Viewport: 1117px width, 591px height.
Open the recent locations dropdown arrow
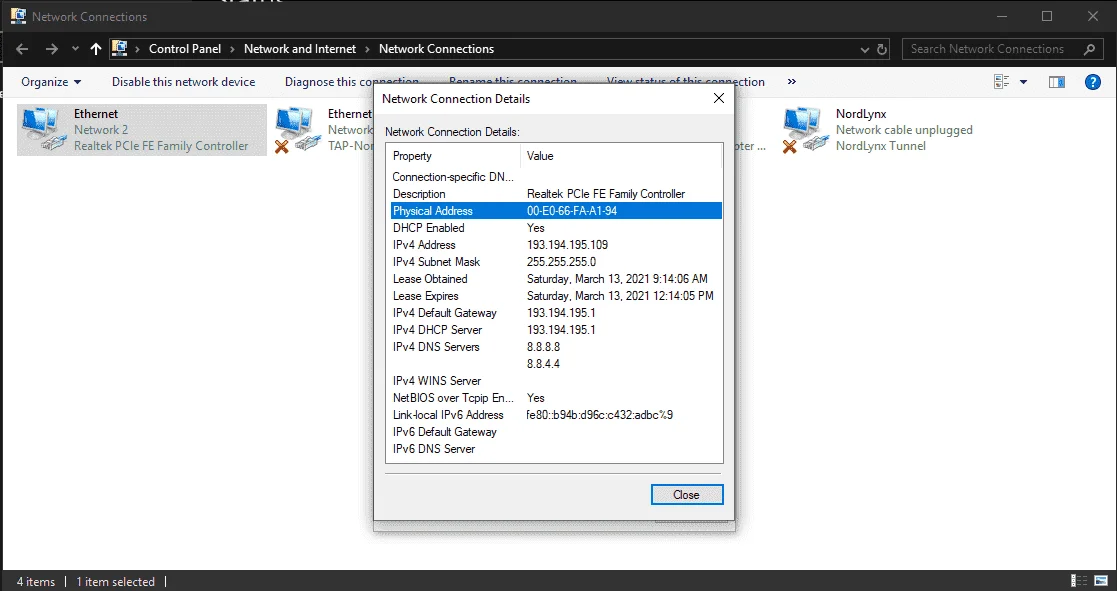75,50
